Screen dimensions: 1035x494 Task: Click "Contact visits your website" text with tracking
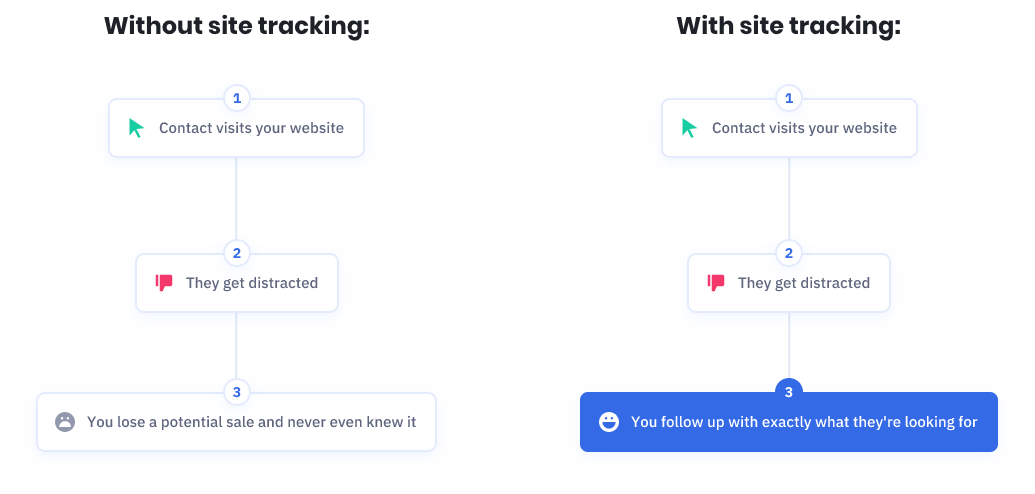804,128
